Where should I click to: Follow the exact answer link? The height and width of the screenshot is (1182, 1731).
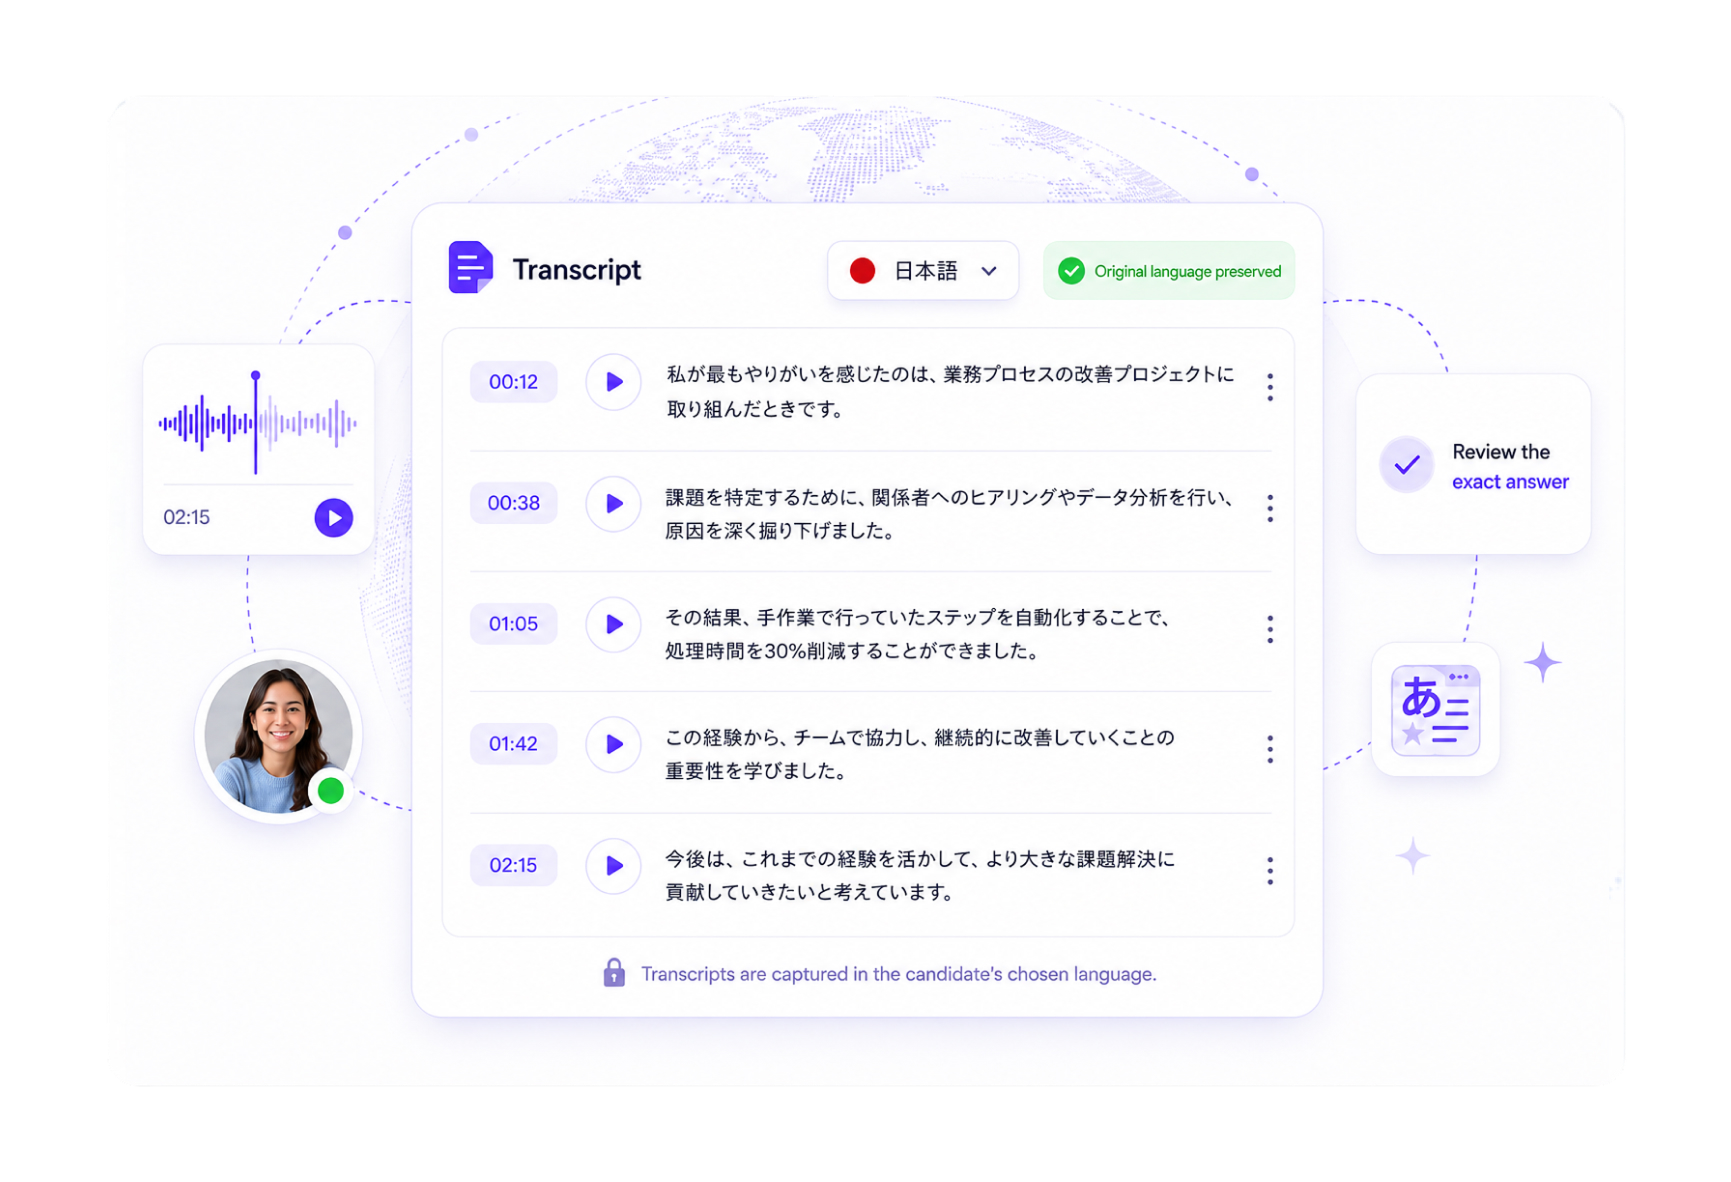1510,482
